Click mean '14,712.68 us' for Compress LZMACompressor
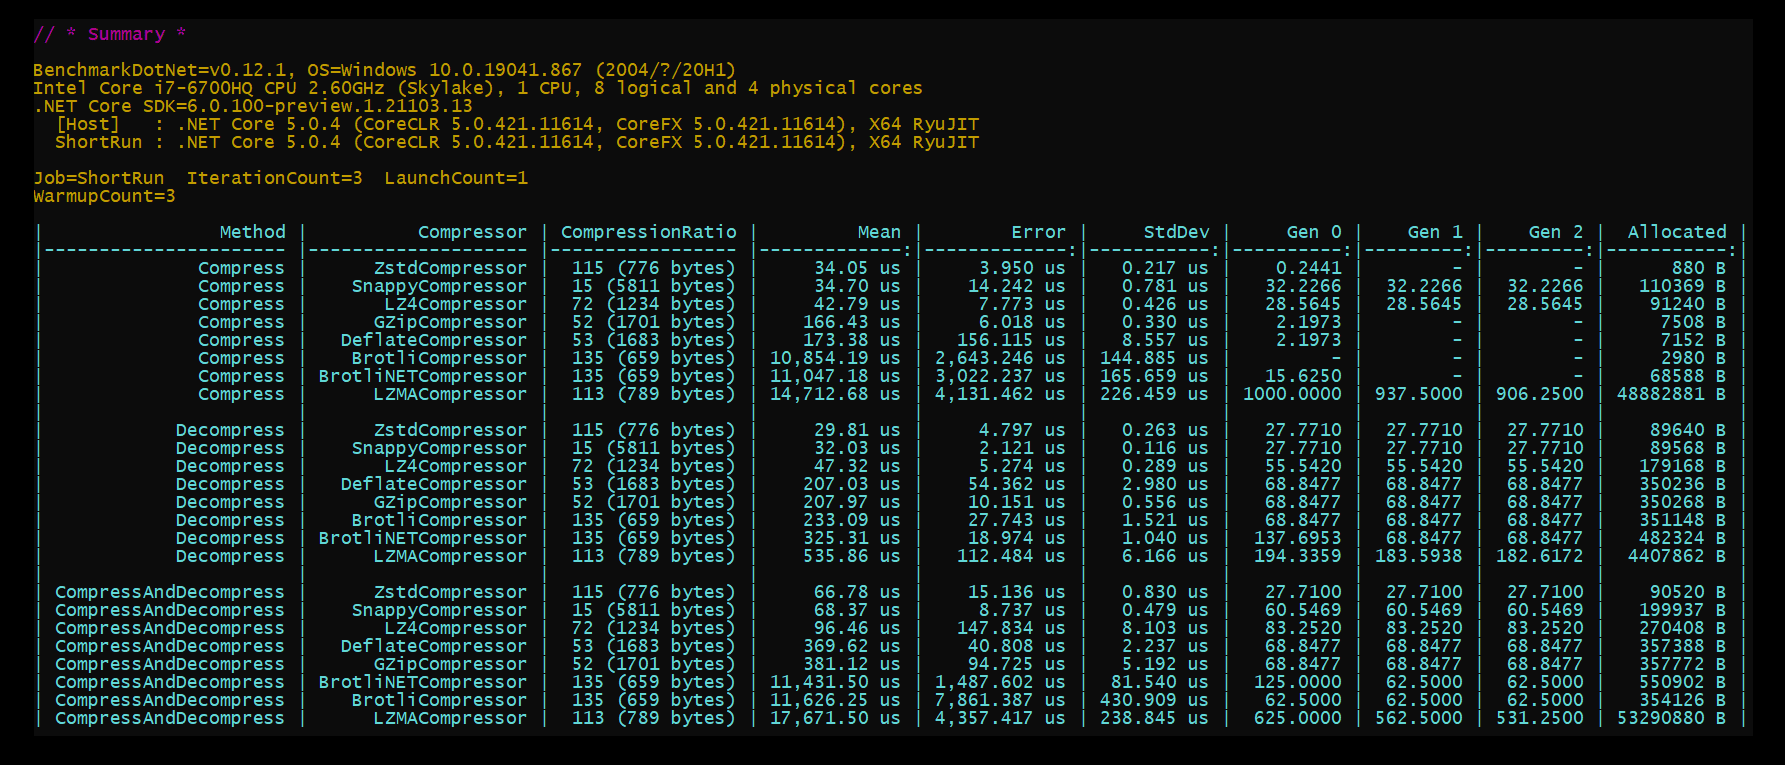This screenshot has height=765, width=1785. click(x=835, y=394)
